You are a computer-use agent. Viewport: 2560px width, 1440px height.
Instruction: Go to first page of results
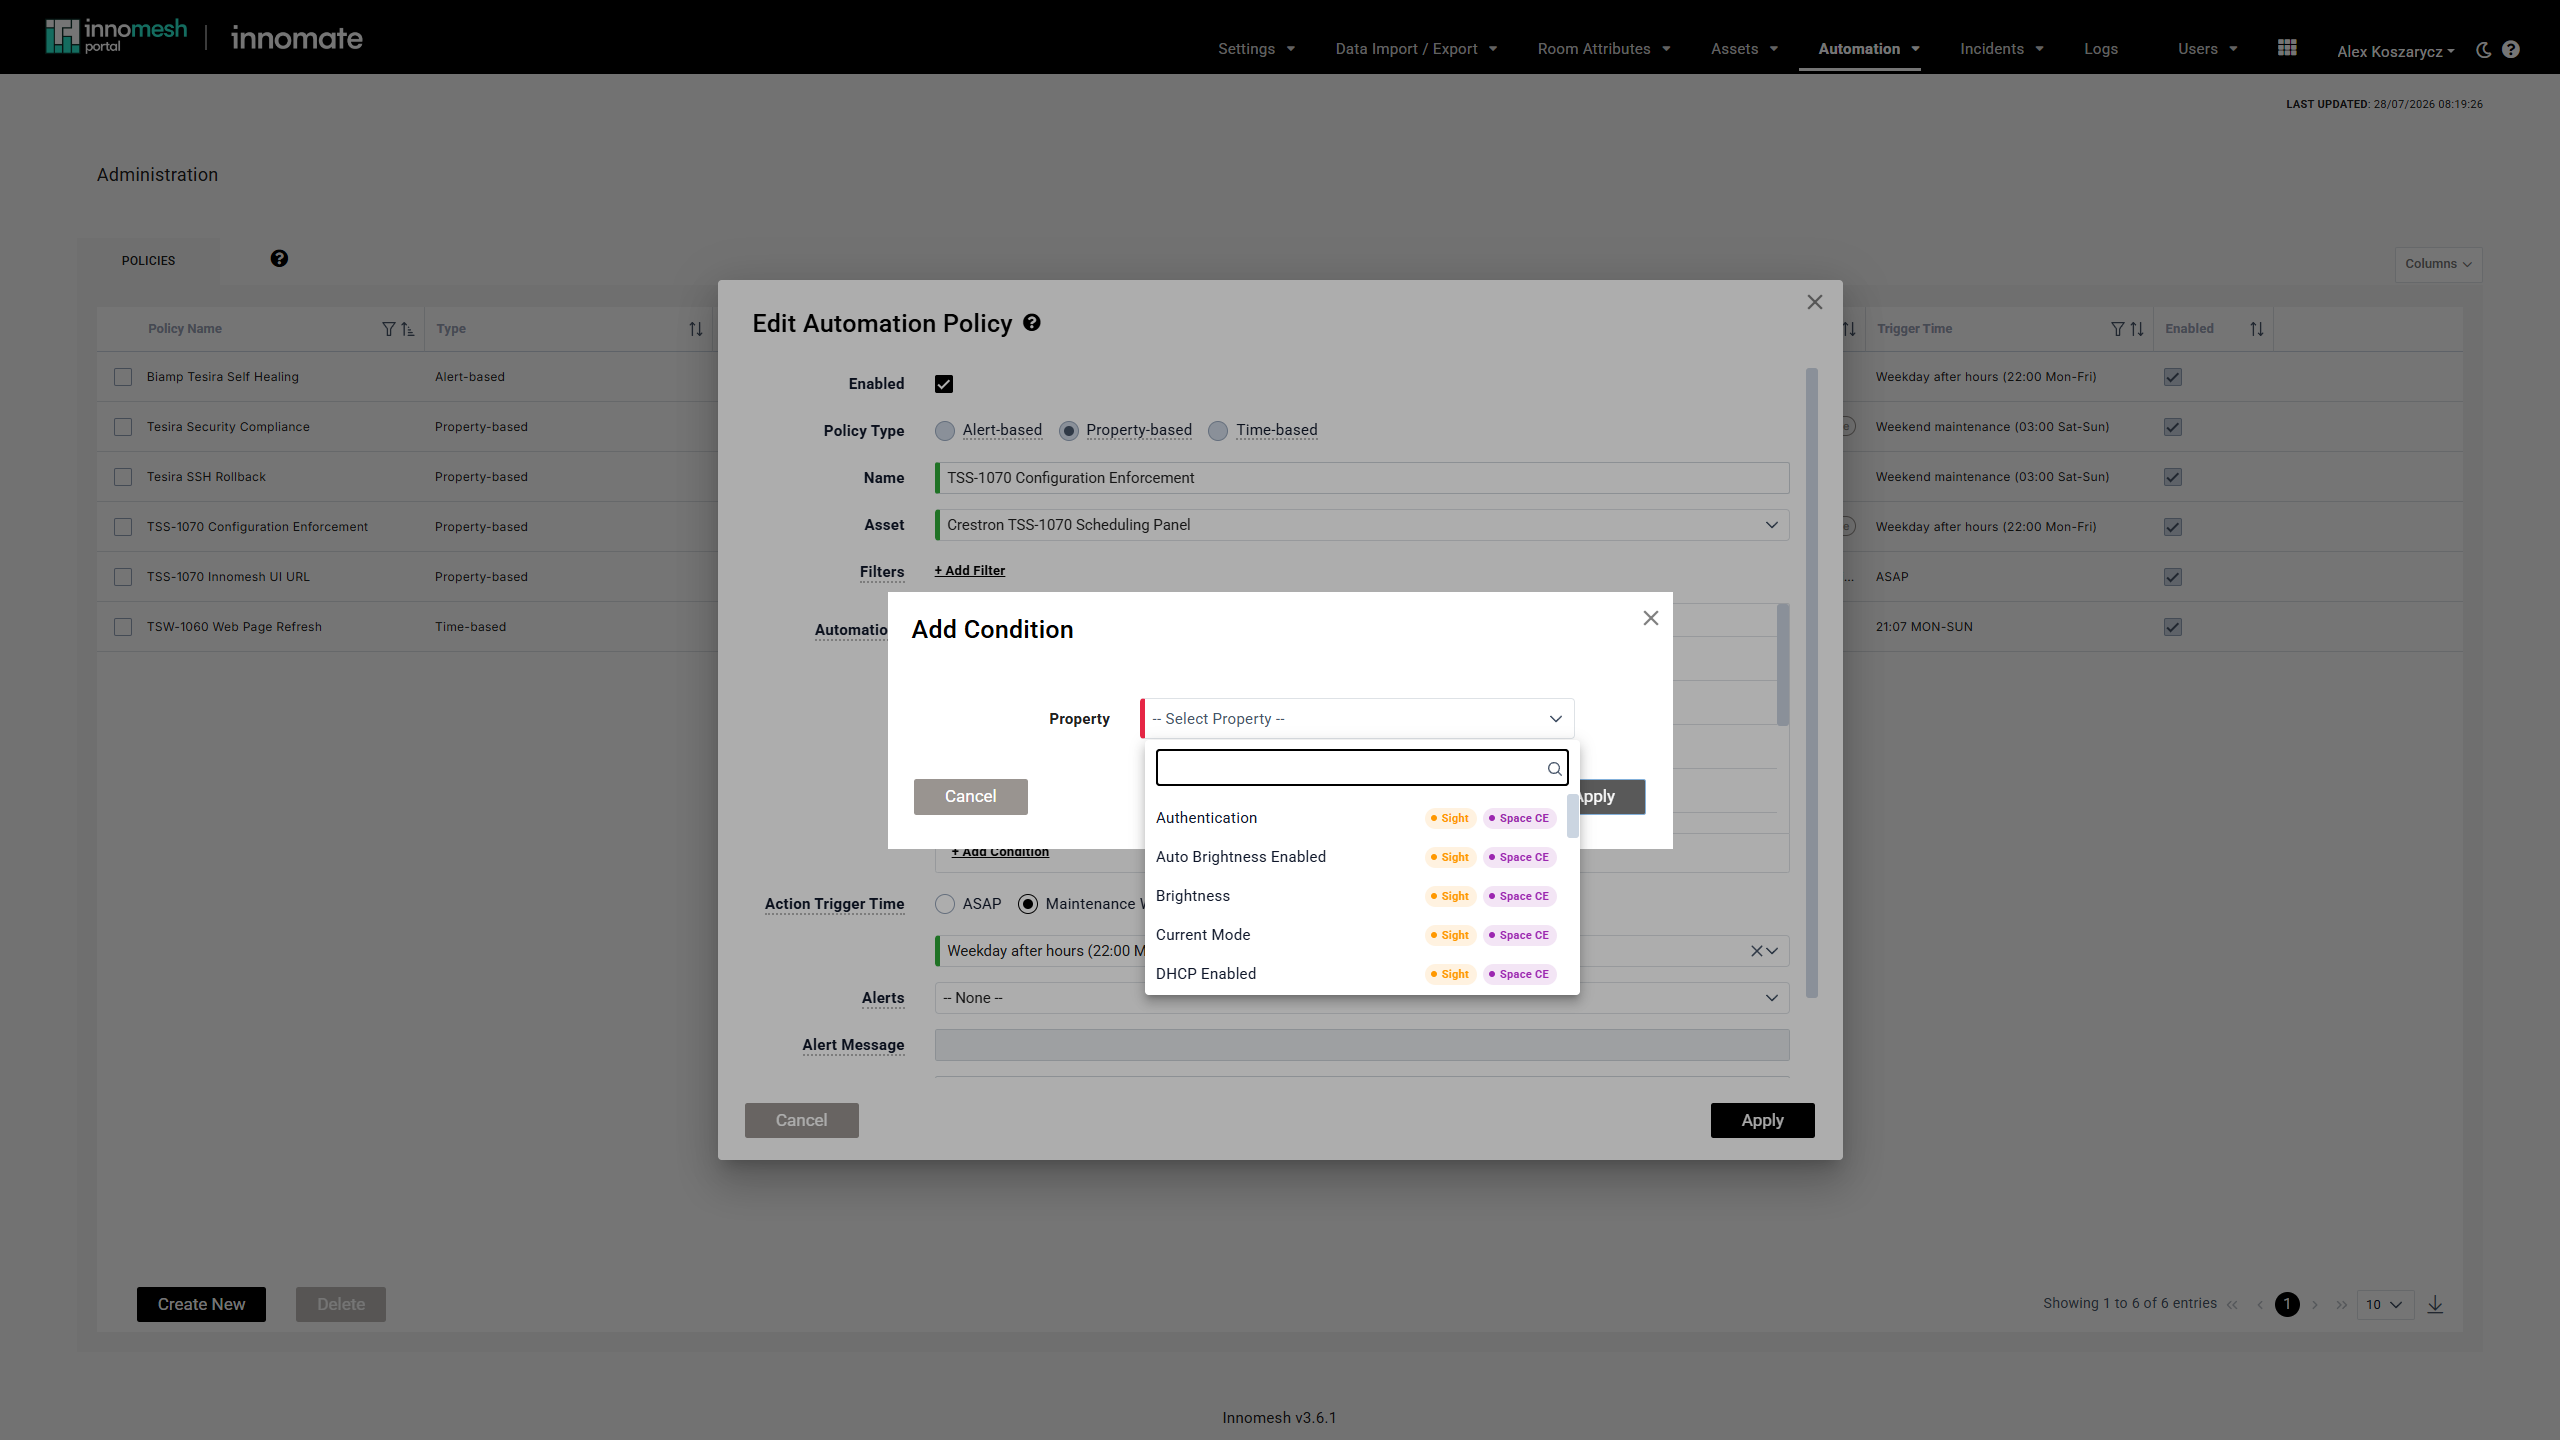pyautogui.click(x=2232, y=1305)
